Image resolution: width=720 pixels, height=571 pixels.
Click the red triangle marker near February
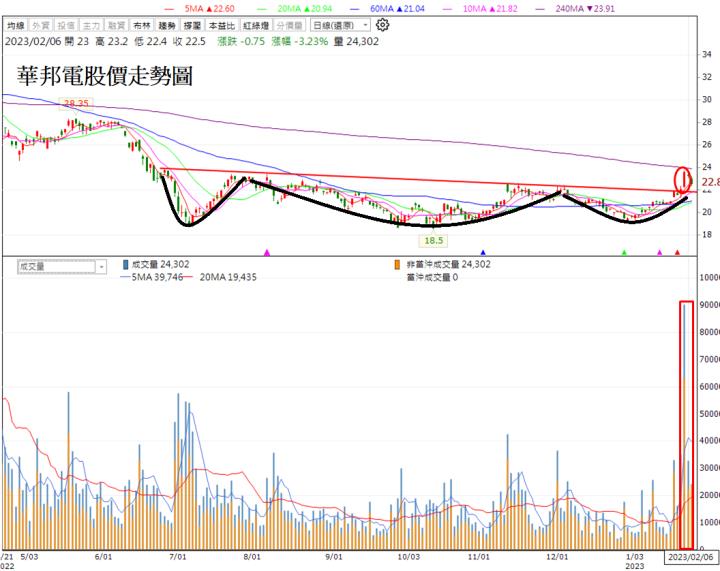pos(677,252)
